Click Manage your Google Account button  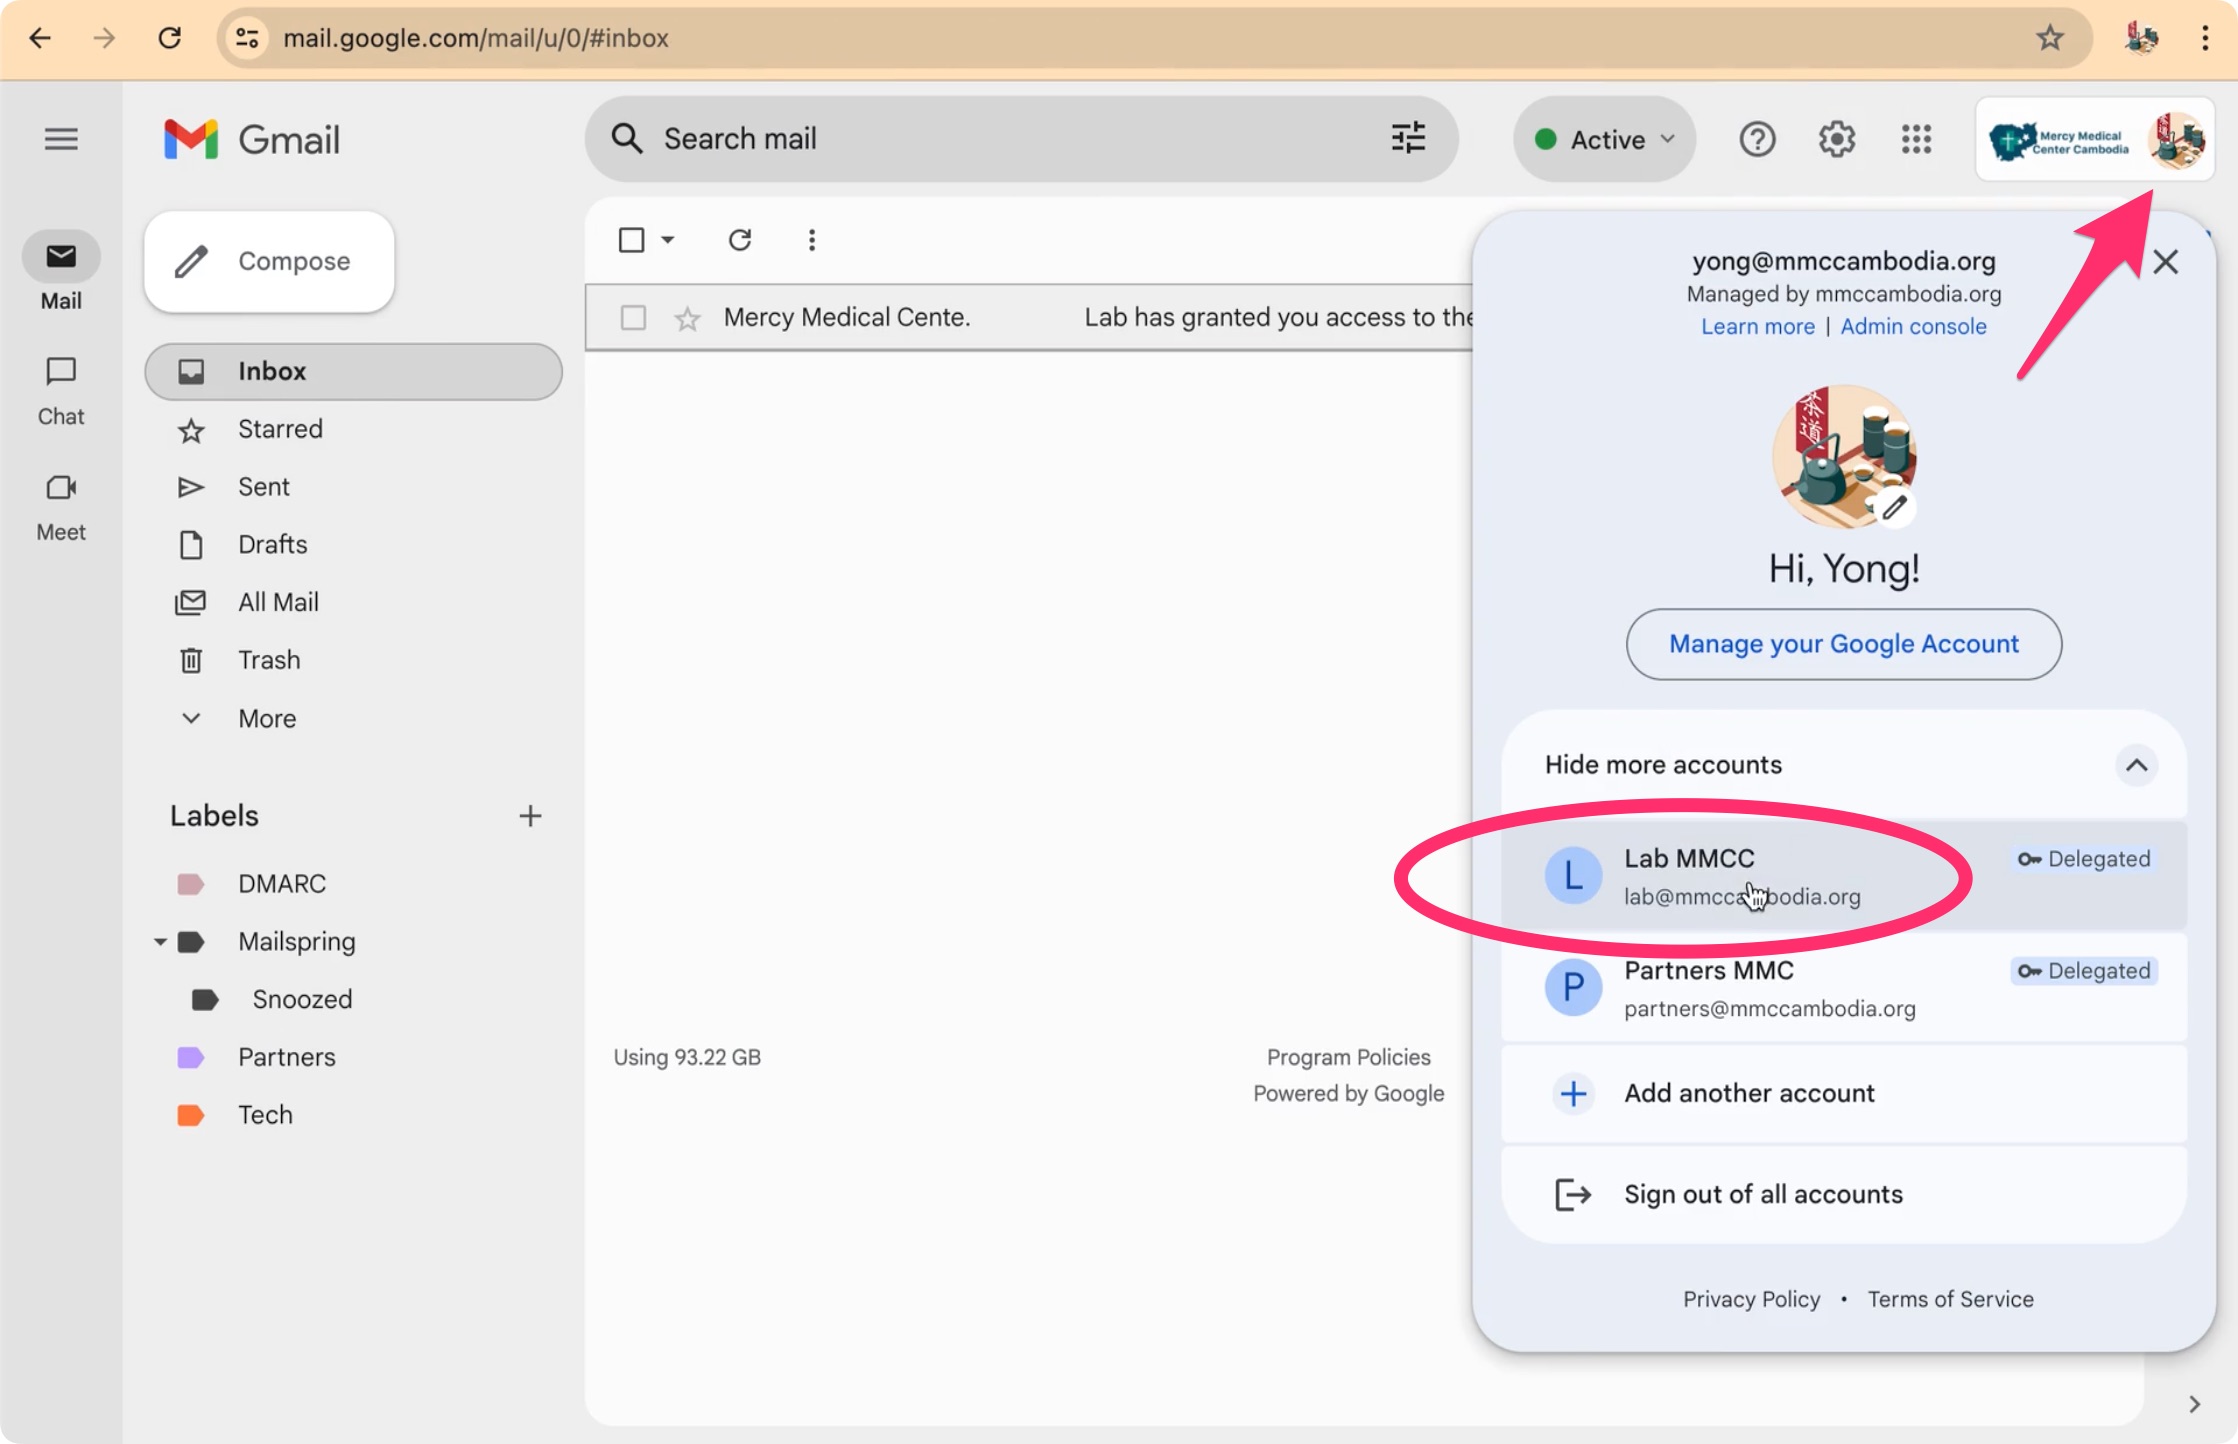(x=1843, y=644)
